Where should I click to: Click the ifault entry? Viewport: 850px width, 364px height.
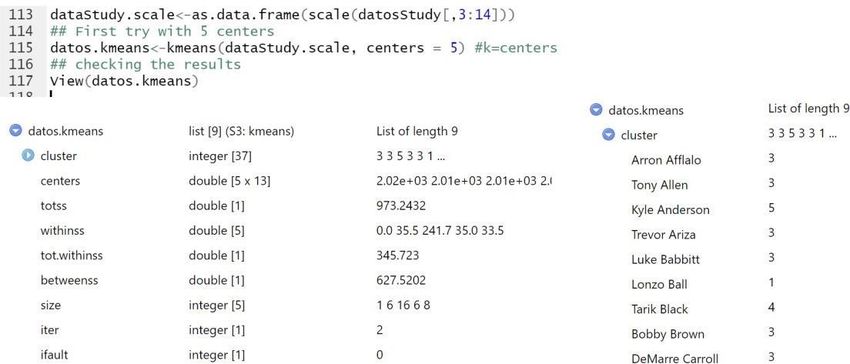coord(54,355)
